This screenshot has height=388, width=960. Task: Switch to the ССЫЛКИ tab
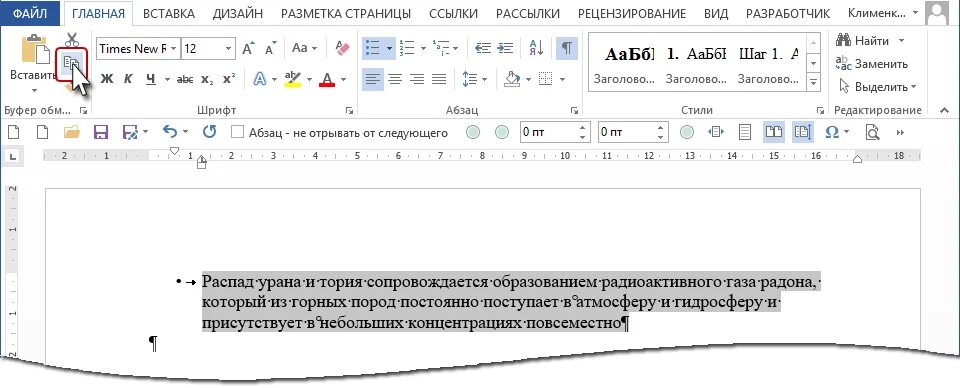click(454, 13)
